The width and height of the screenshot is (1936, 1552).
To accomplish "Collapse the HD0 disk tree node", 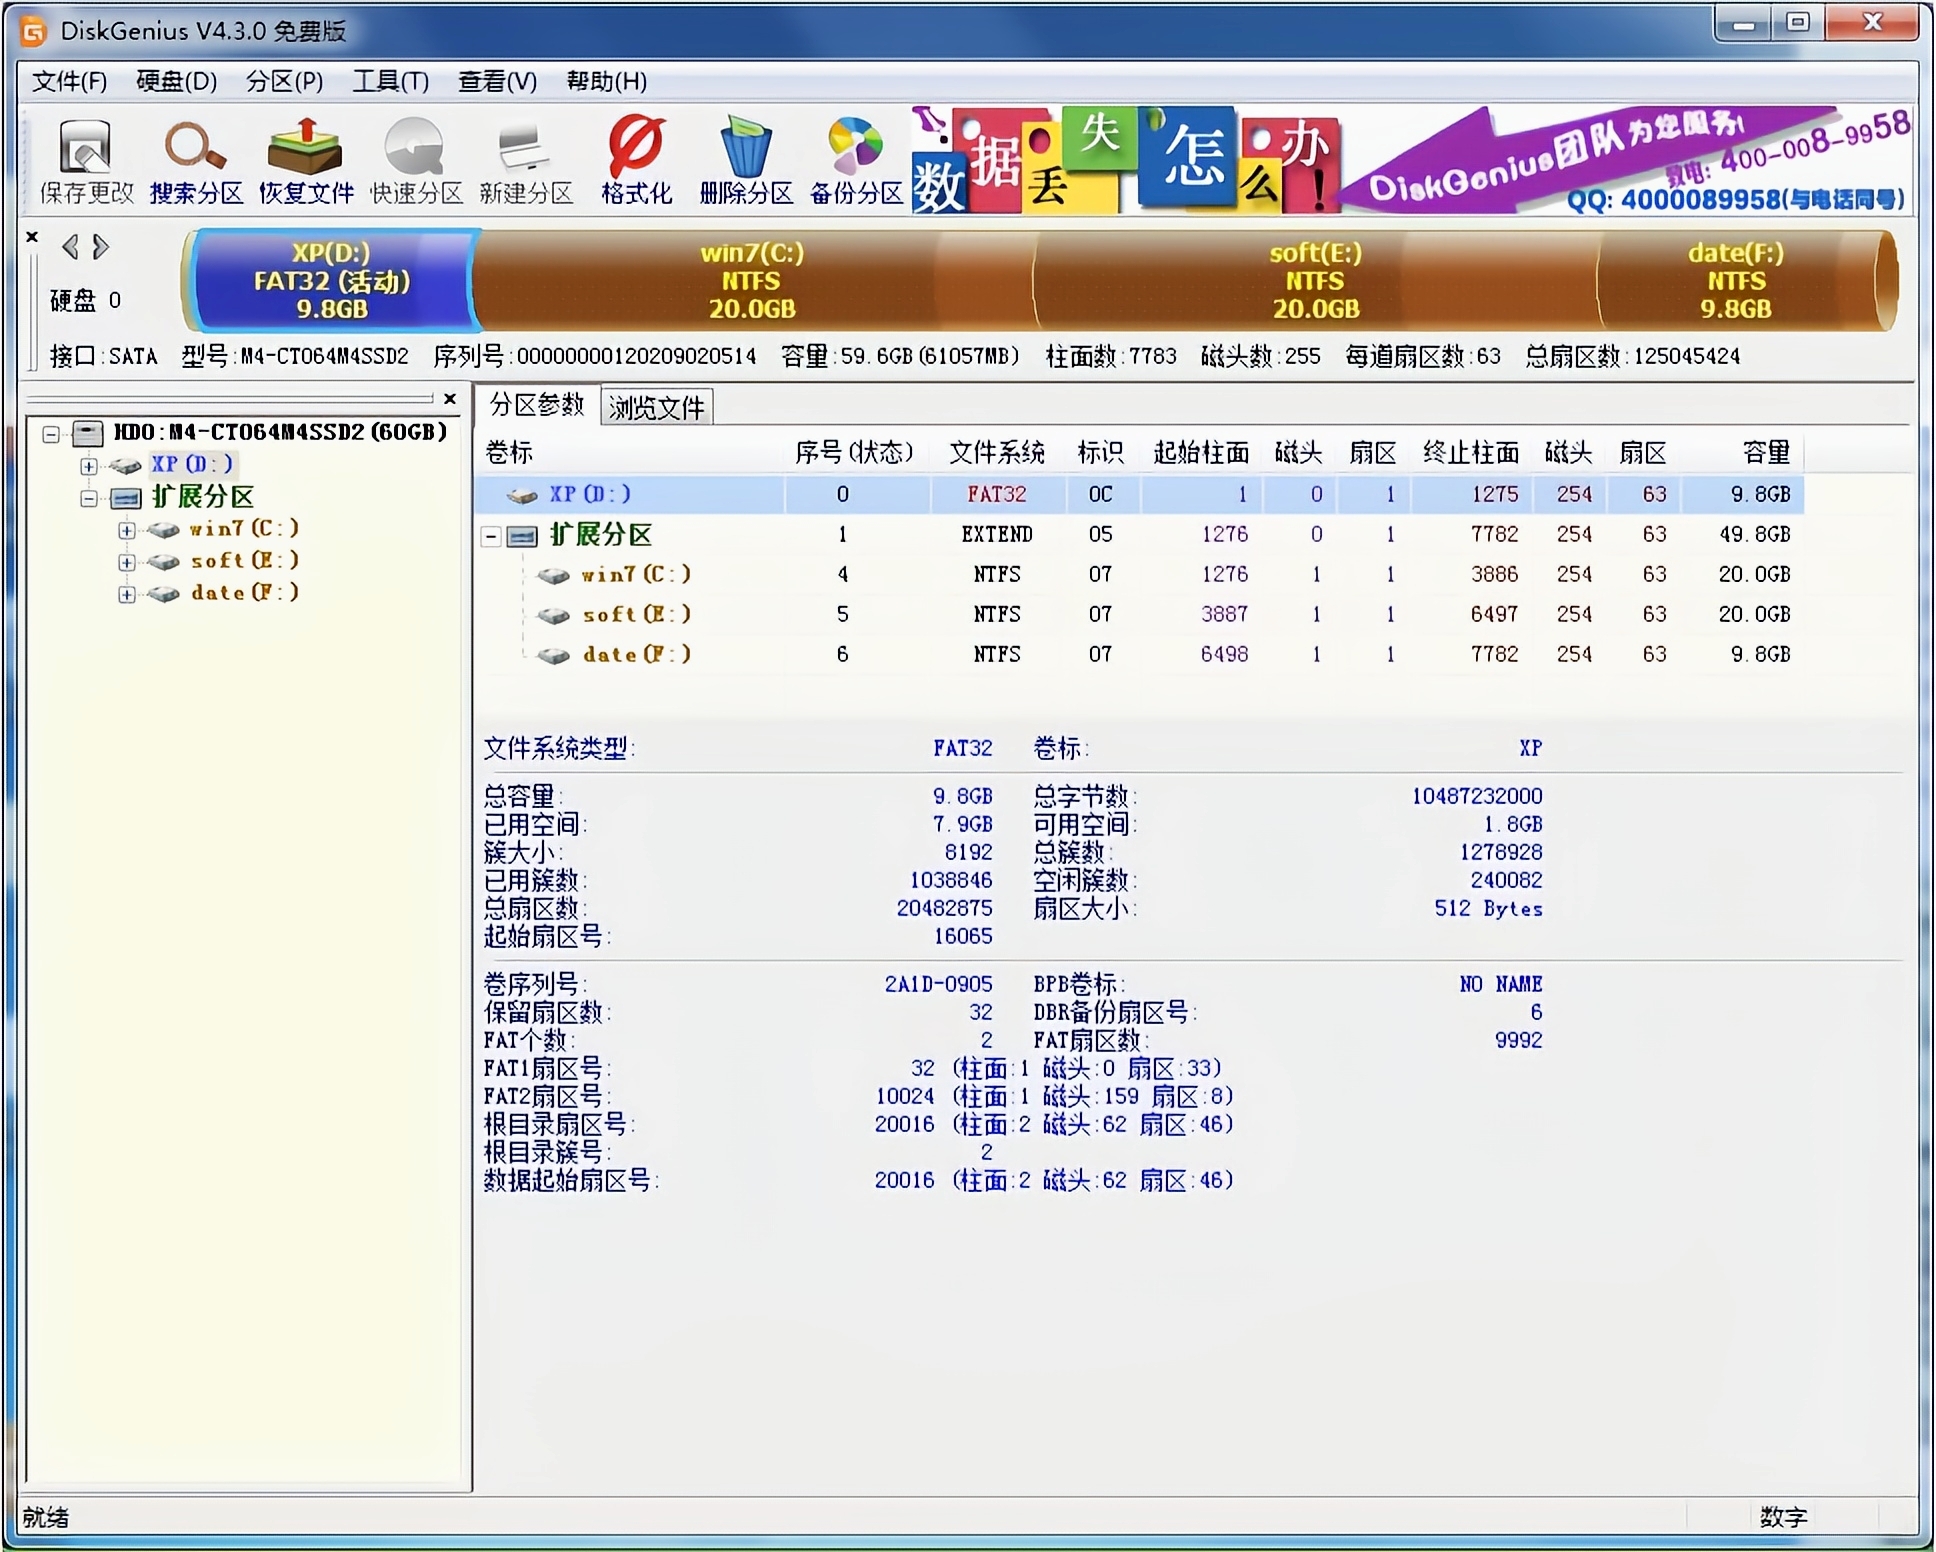I will 50,433.
